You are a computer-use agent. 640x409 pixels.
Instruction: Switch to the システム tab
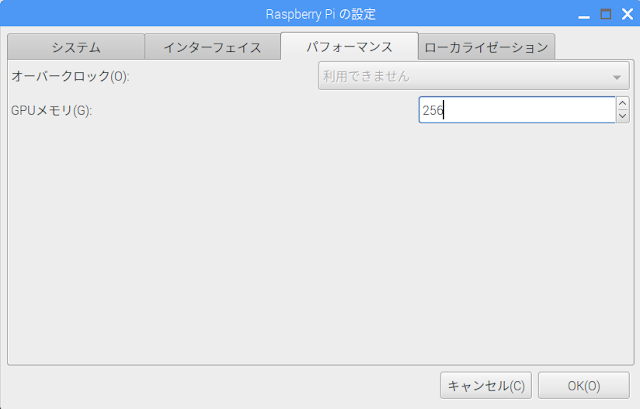[76, 47]
